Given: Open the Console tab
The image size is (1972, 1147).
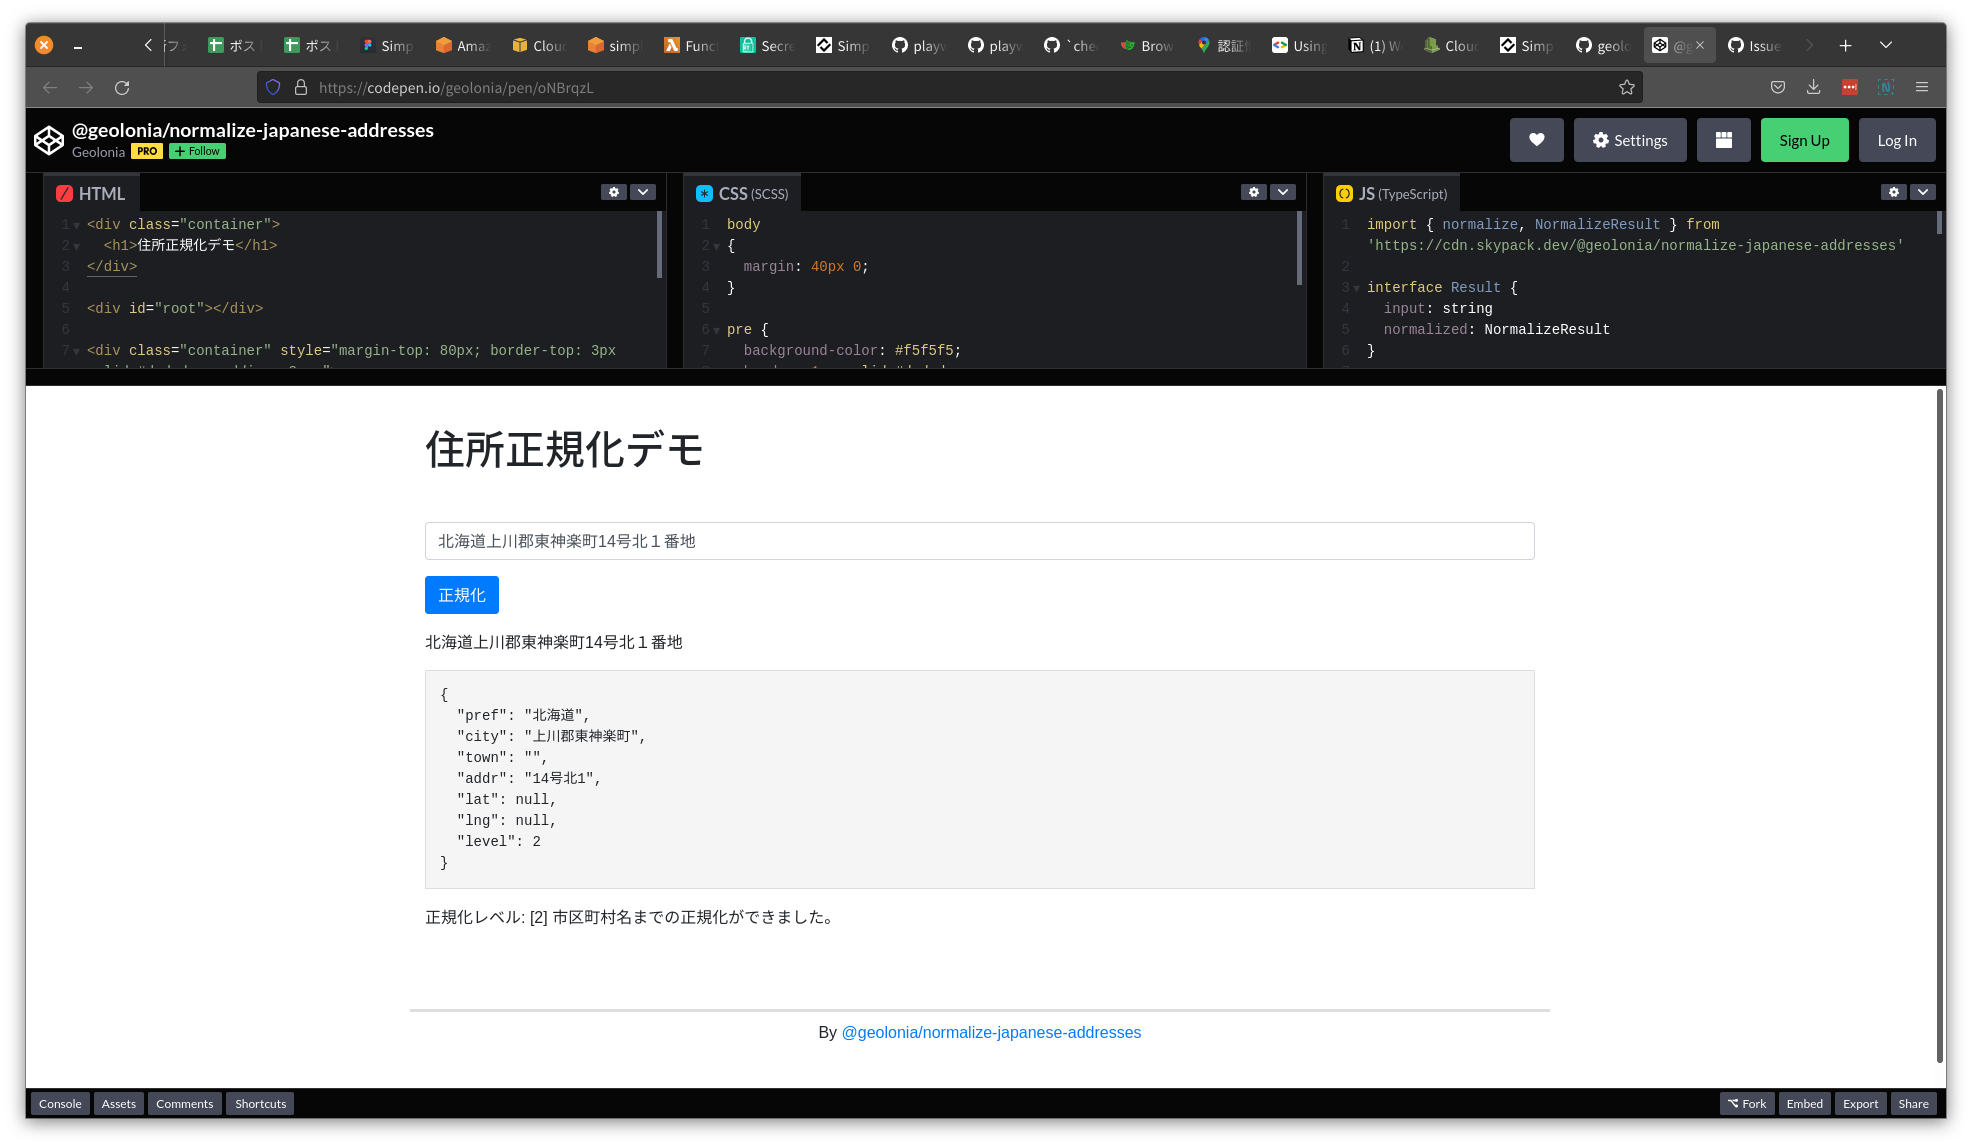Looking at the screenshot, I should 60,1103.
